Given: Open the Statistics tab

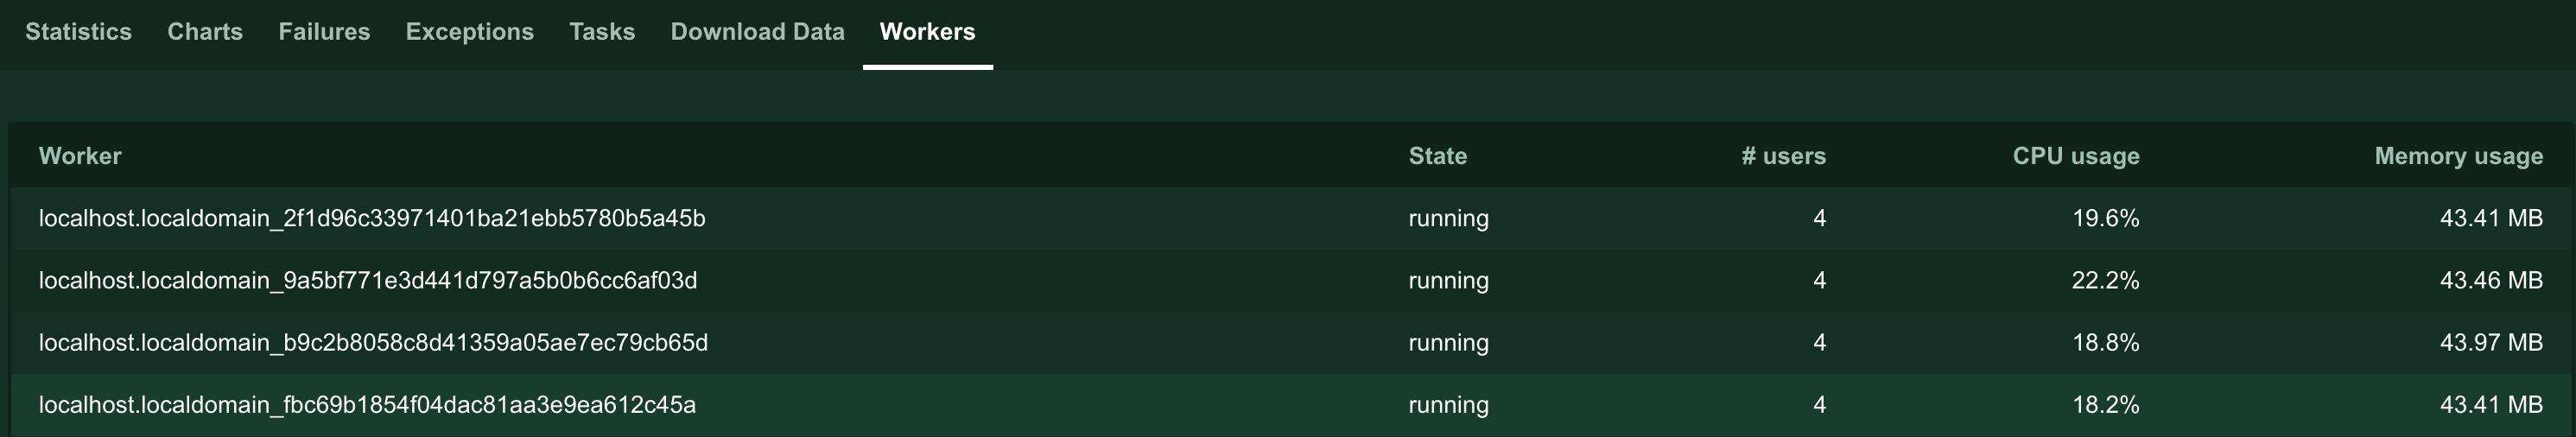Looking at the screenshot, I should [x=78, y=32].
